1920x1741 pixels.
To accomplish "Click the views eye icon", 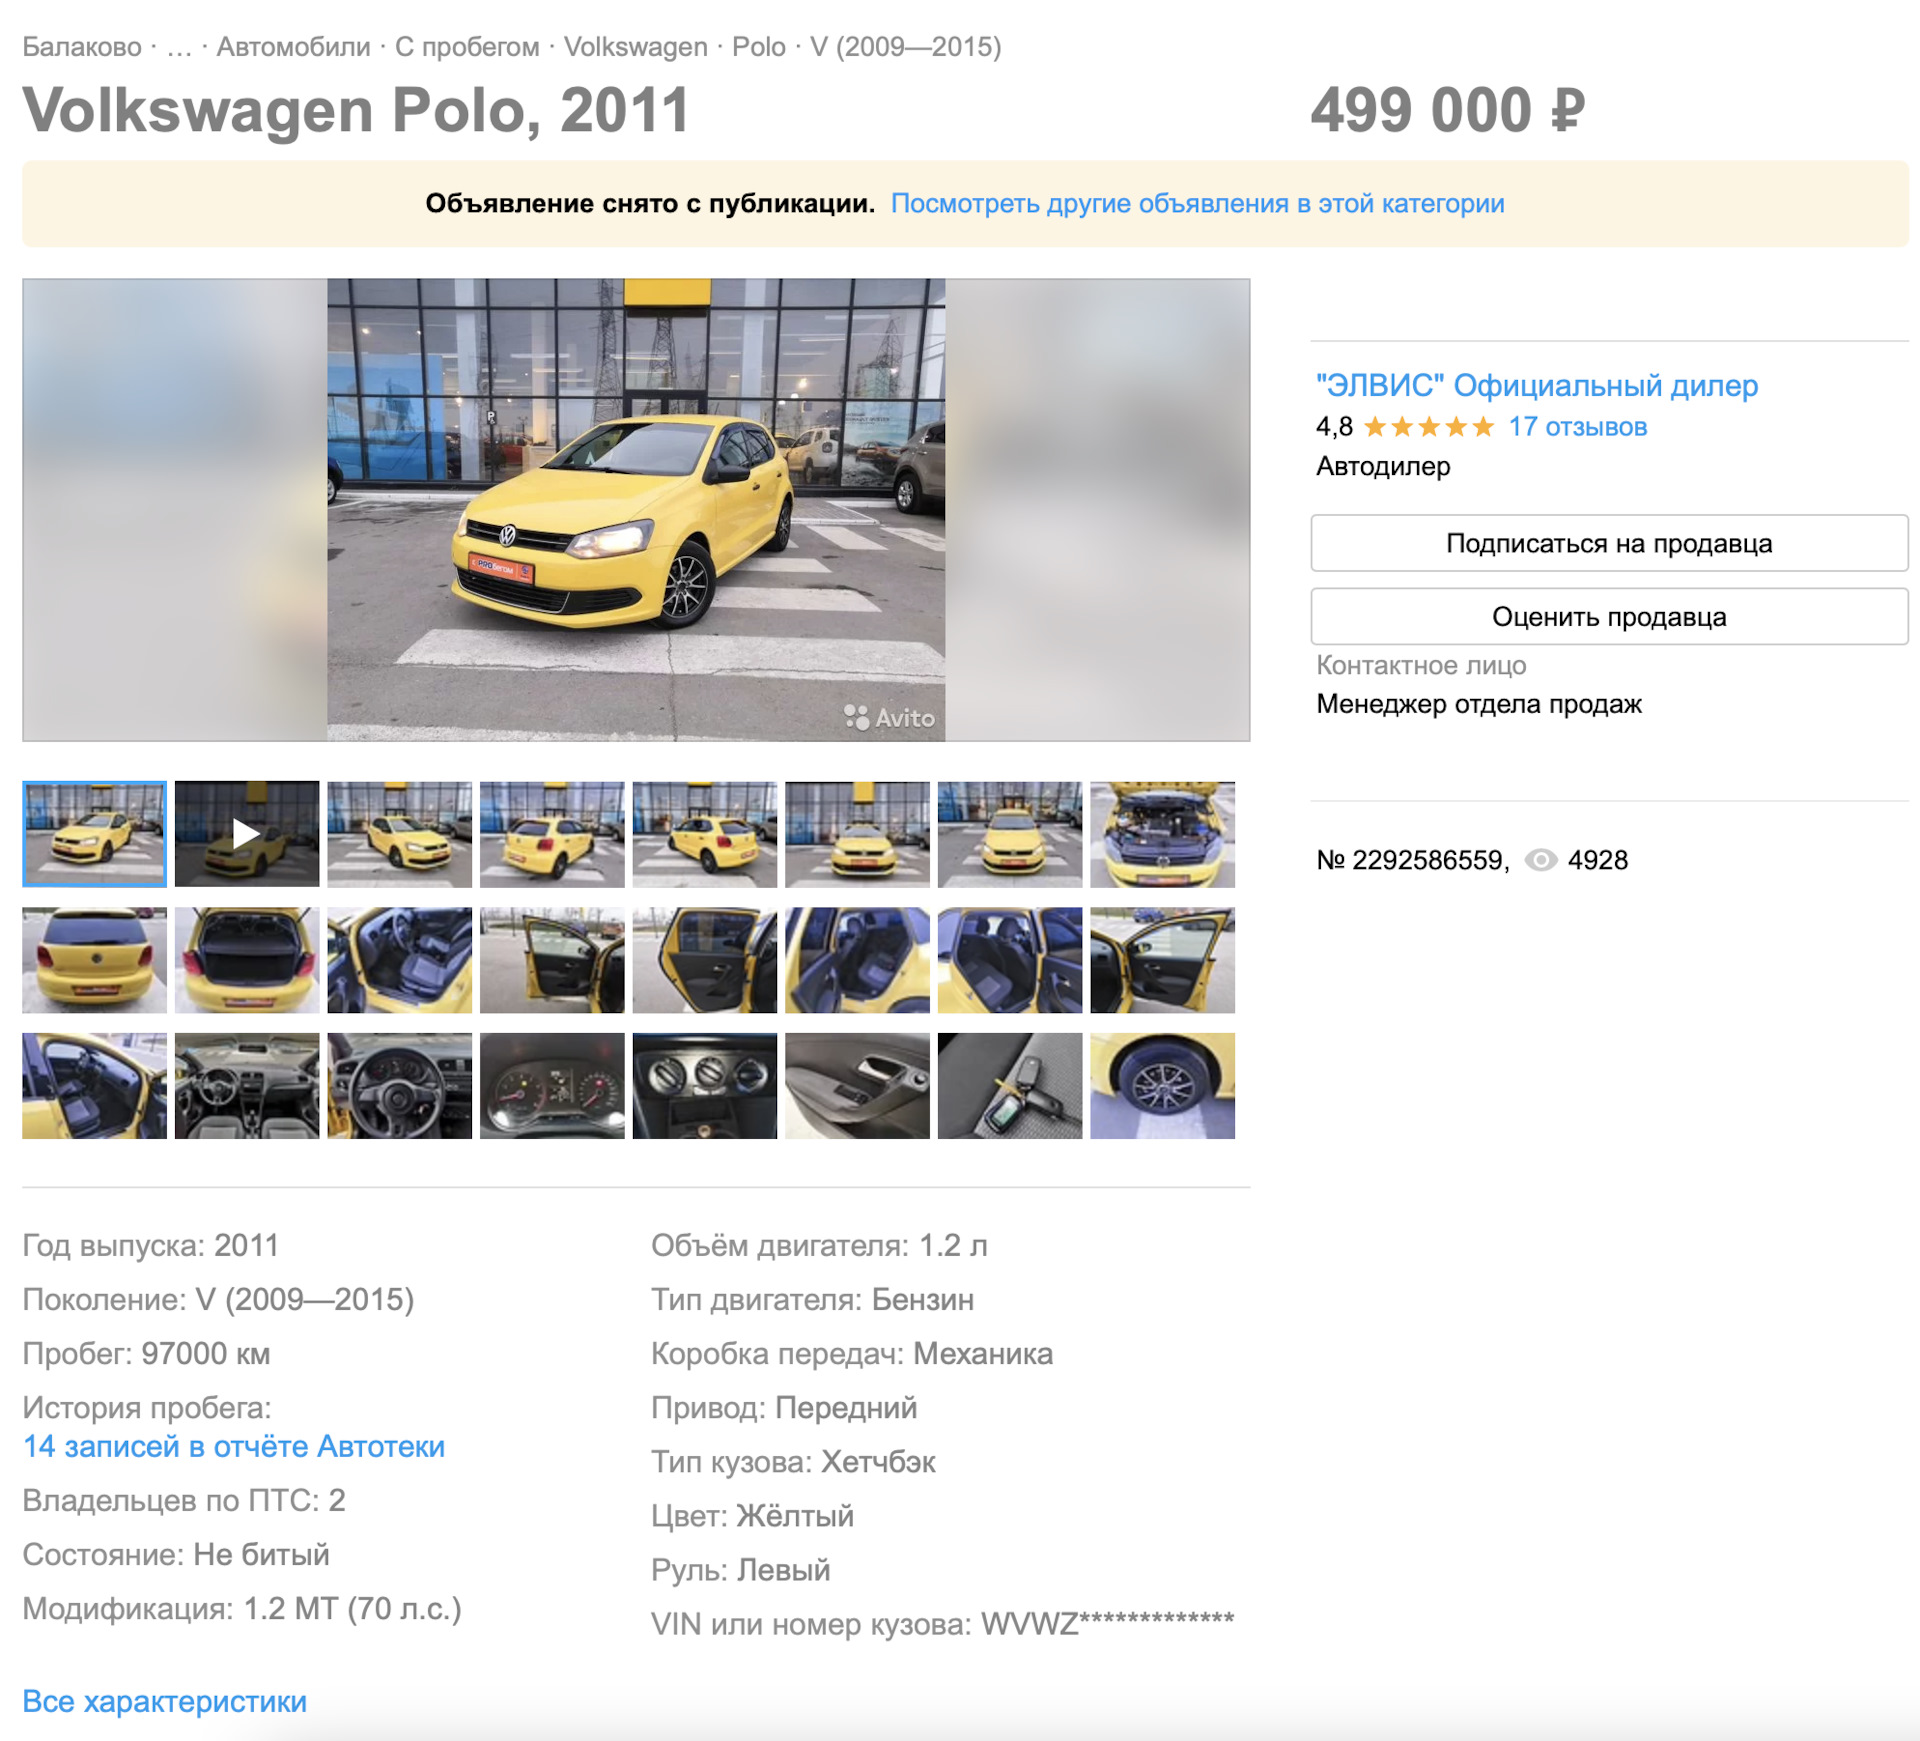I will (x=1541, y=860).
